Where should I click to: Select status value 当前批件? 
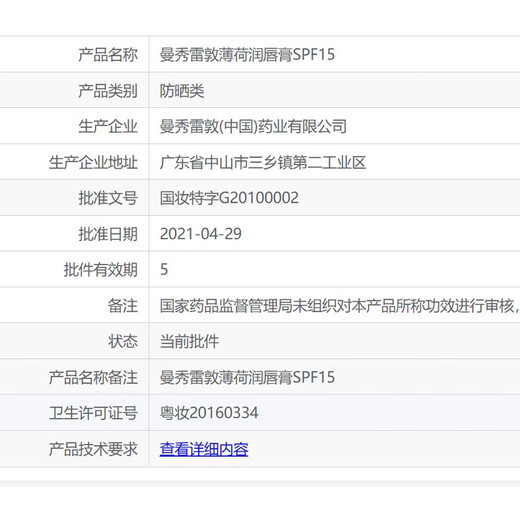[x=189, y=341]
